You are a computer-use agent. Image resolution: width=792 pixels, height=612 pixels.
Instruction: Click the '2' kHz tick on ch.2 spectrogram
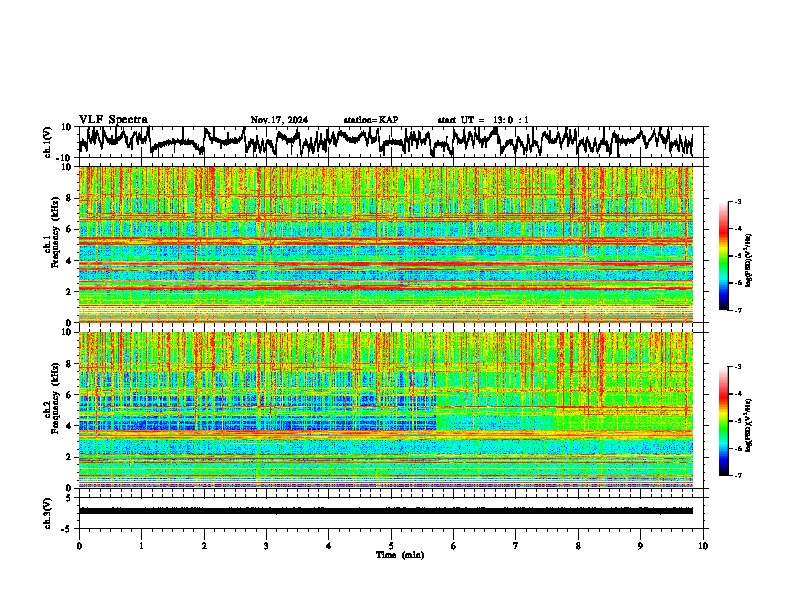(69, 457)
